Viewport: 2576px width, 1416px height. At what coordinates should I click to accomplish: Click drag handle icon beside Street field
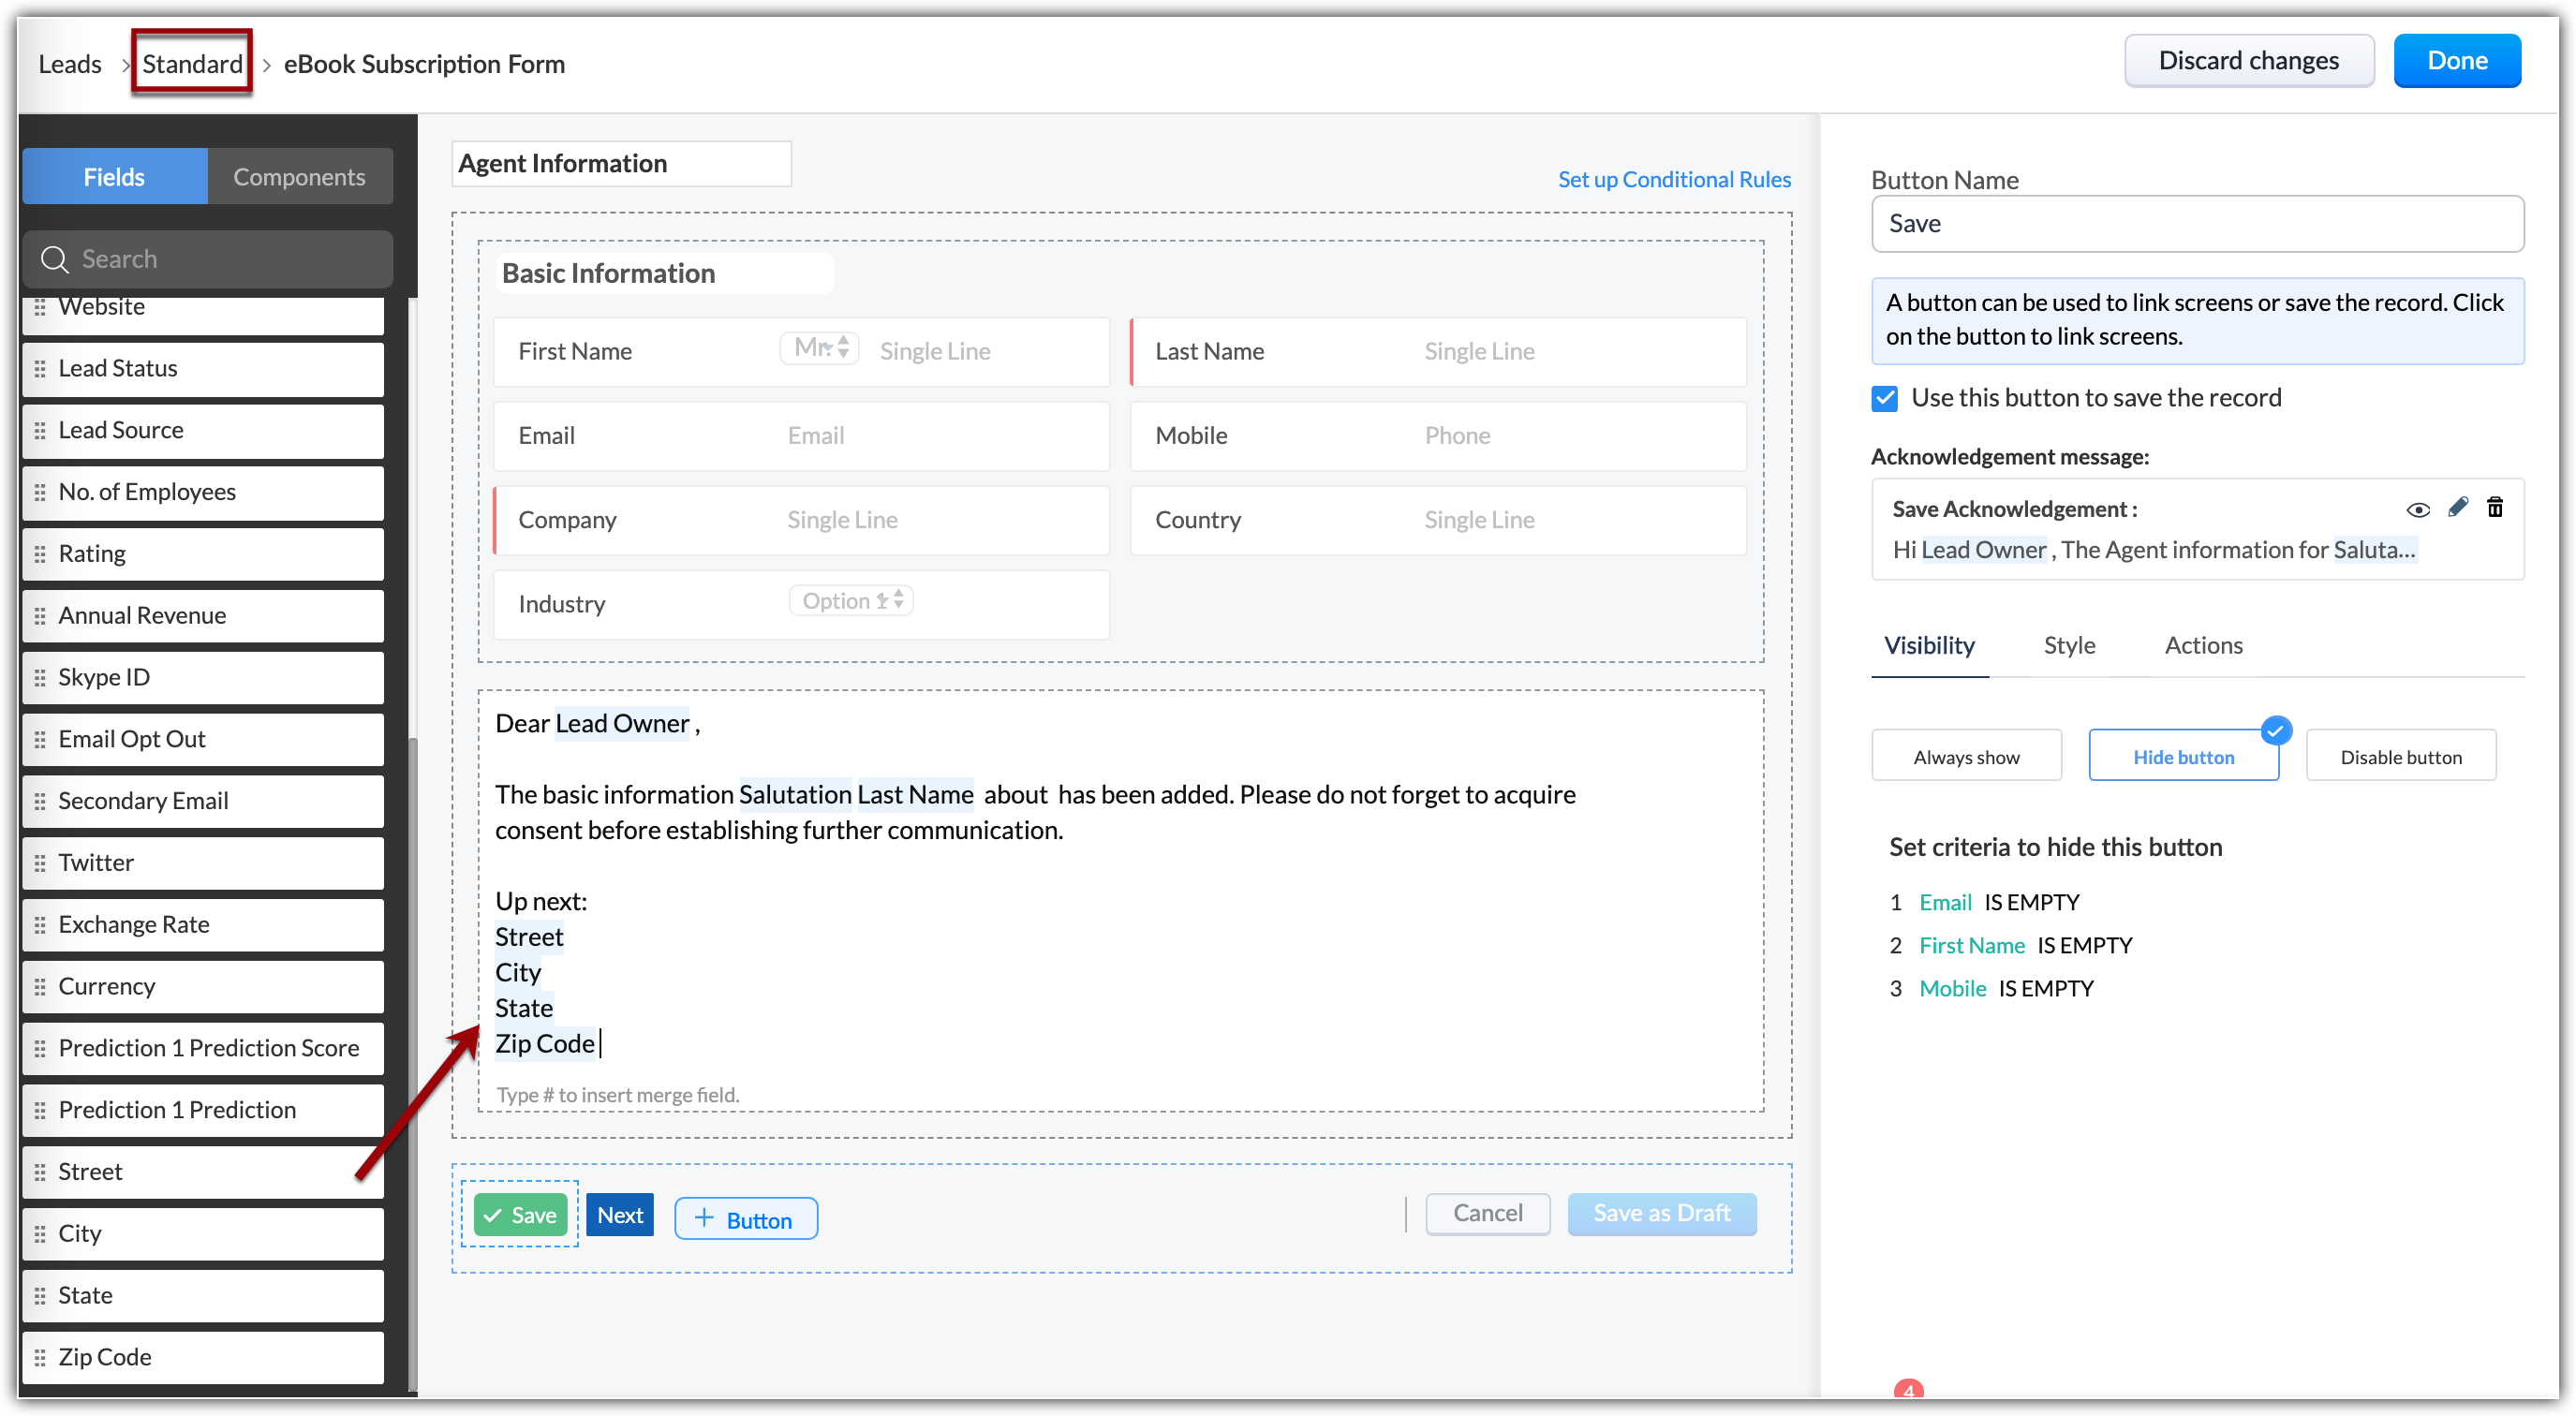tap(40, 1171)
